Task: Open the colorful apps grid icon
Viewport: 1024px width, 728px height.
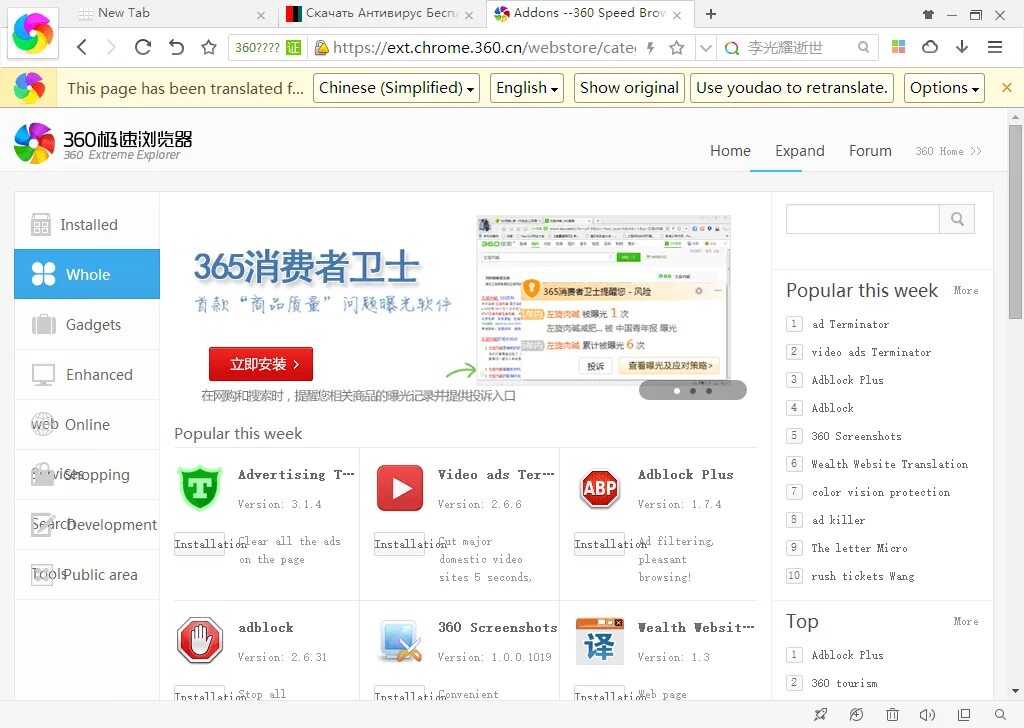Action: pos(899,47)
